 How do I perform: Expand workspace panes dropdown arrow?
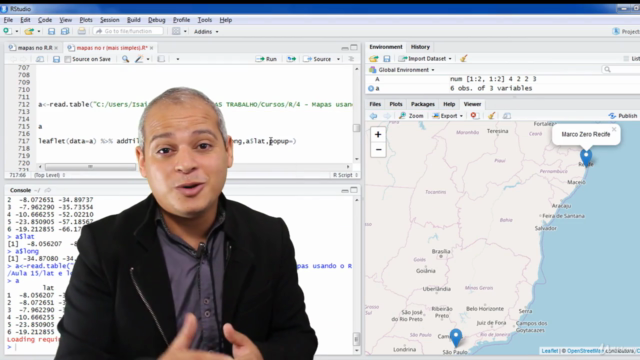pyautogui.click(x=185, y=31)
